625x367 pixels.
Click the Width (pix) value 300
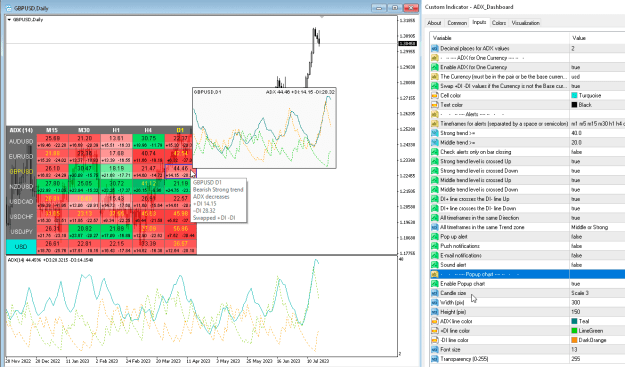[x=576, y=302]
